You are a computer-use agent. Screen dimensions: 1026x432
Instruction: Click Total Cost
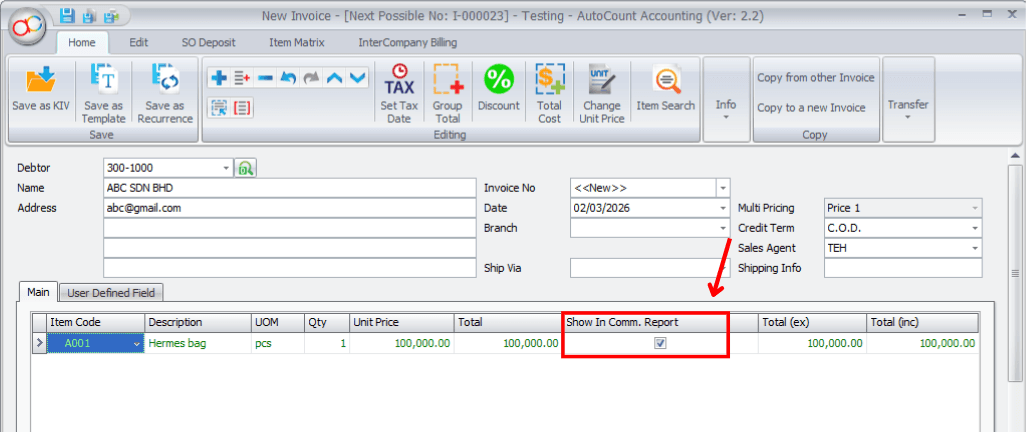pos(549,92)
